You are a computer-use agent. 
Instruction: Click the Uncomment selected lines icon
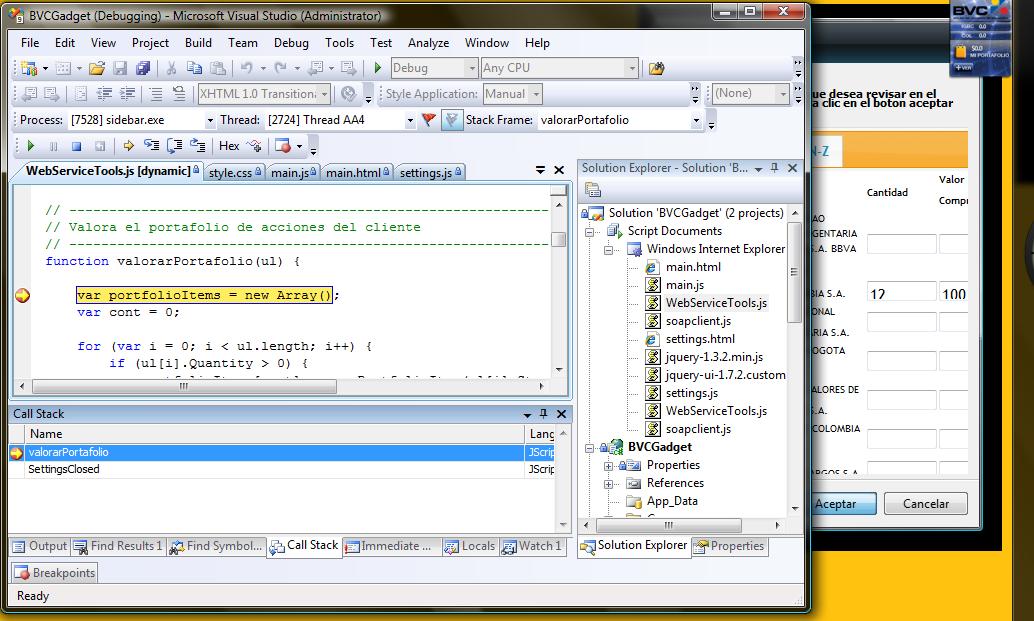point(179,94)
